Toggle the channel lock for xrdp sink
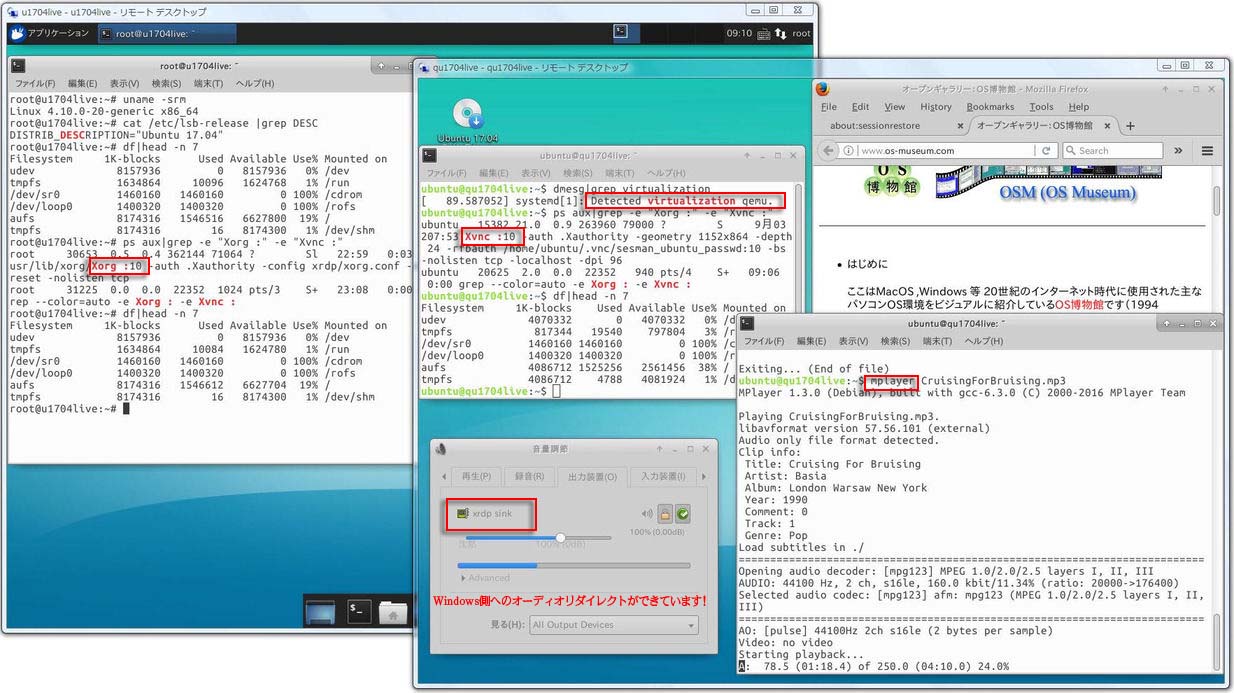 point(664,514)
